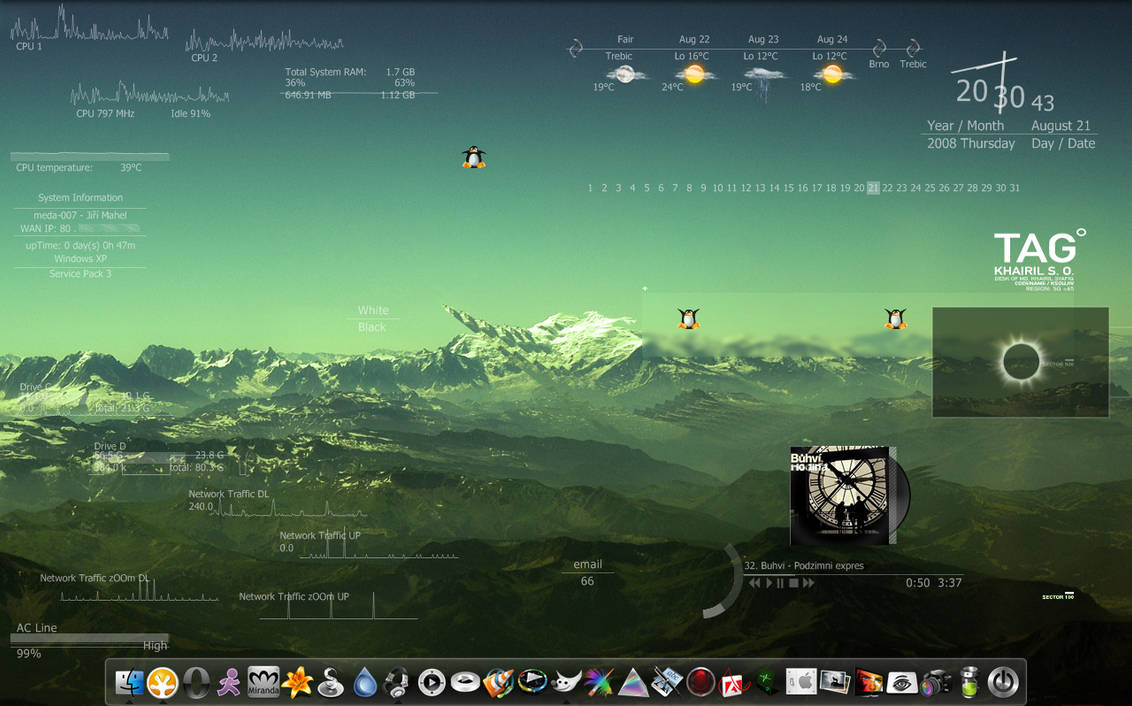
Task: Select date 21 on the calendar strip
Action: [x=872, y=187]
